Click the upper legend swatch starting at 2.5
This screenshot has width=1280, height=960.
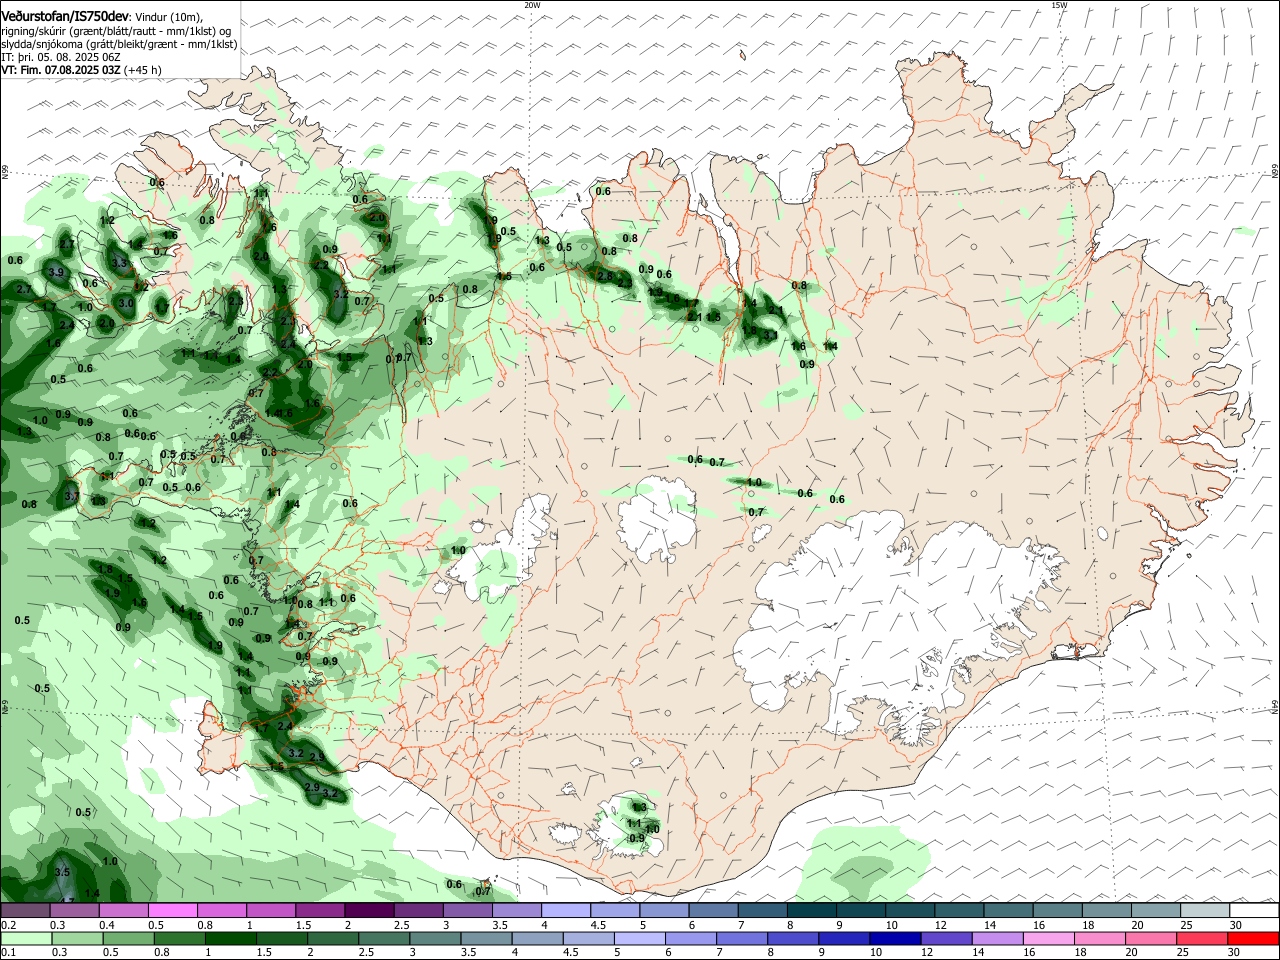click(x=418, y=911)
